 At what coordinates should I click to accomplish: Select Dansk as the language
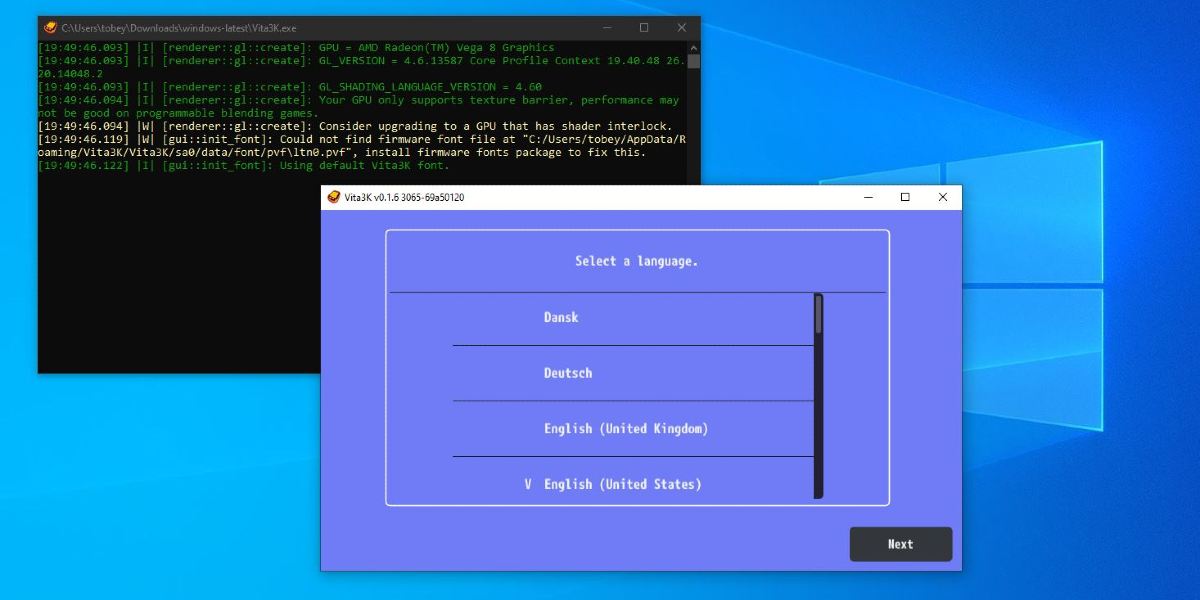pyautogui.click(x=561, y=317)
